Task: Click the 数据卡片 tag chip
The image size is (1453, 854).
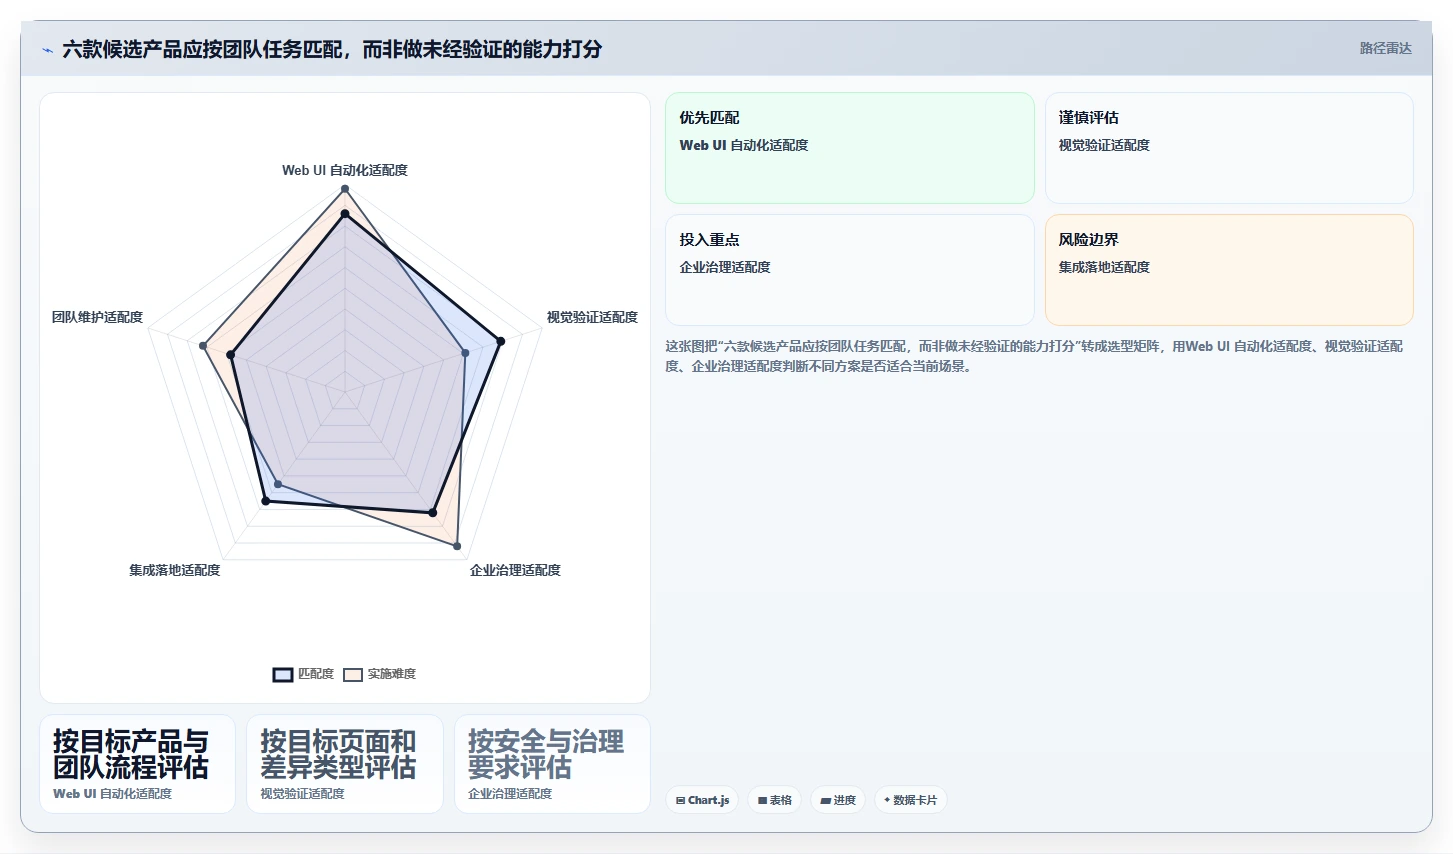Action: (x=911, y=800)
